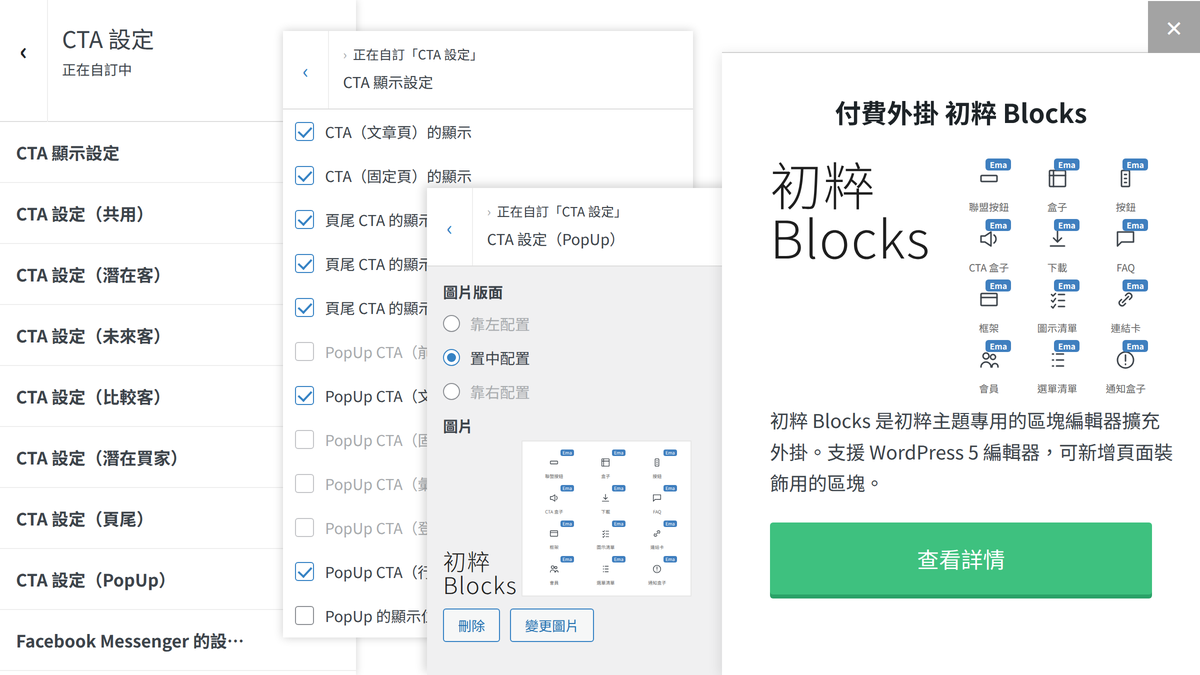Toggle the PopUp CTA（文 checkbox
1200x675 pixels.
pyautogui.click(x=305, y=396)
